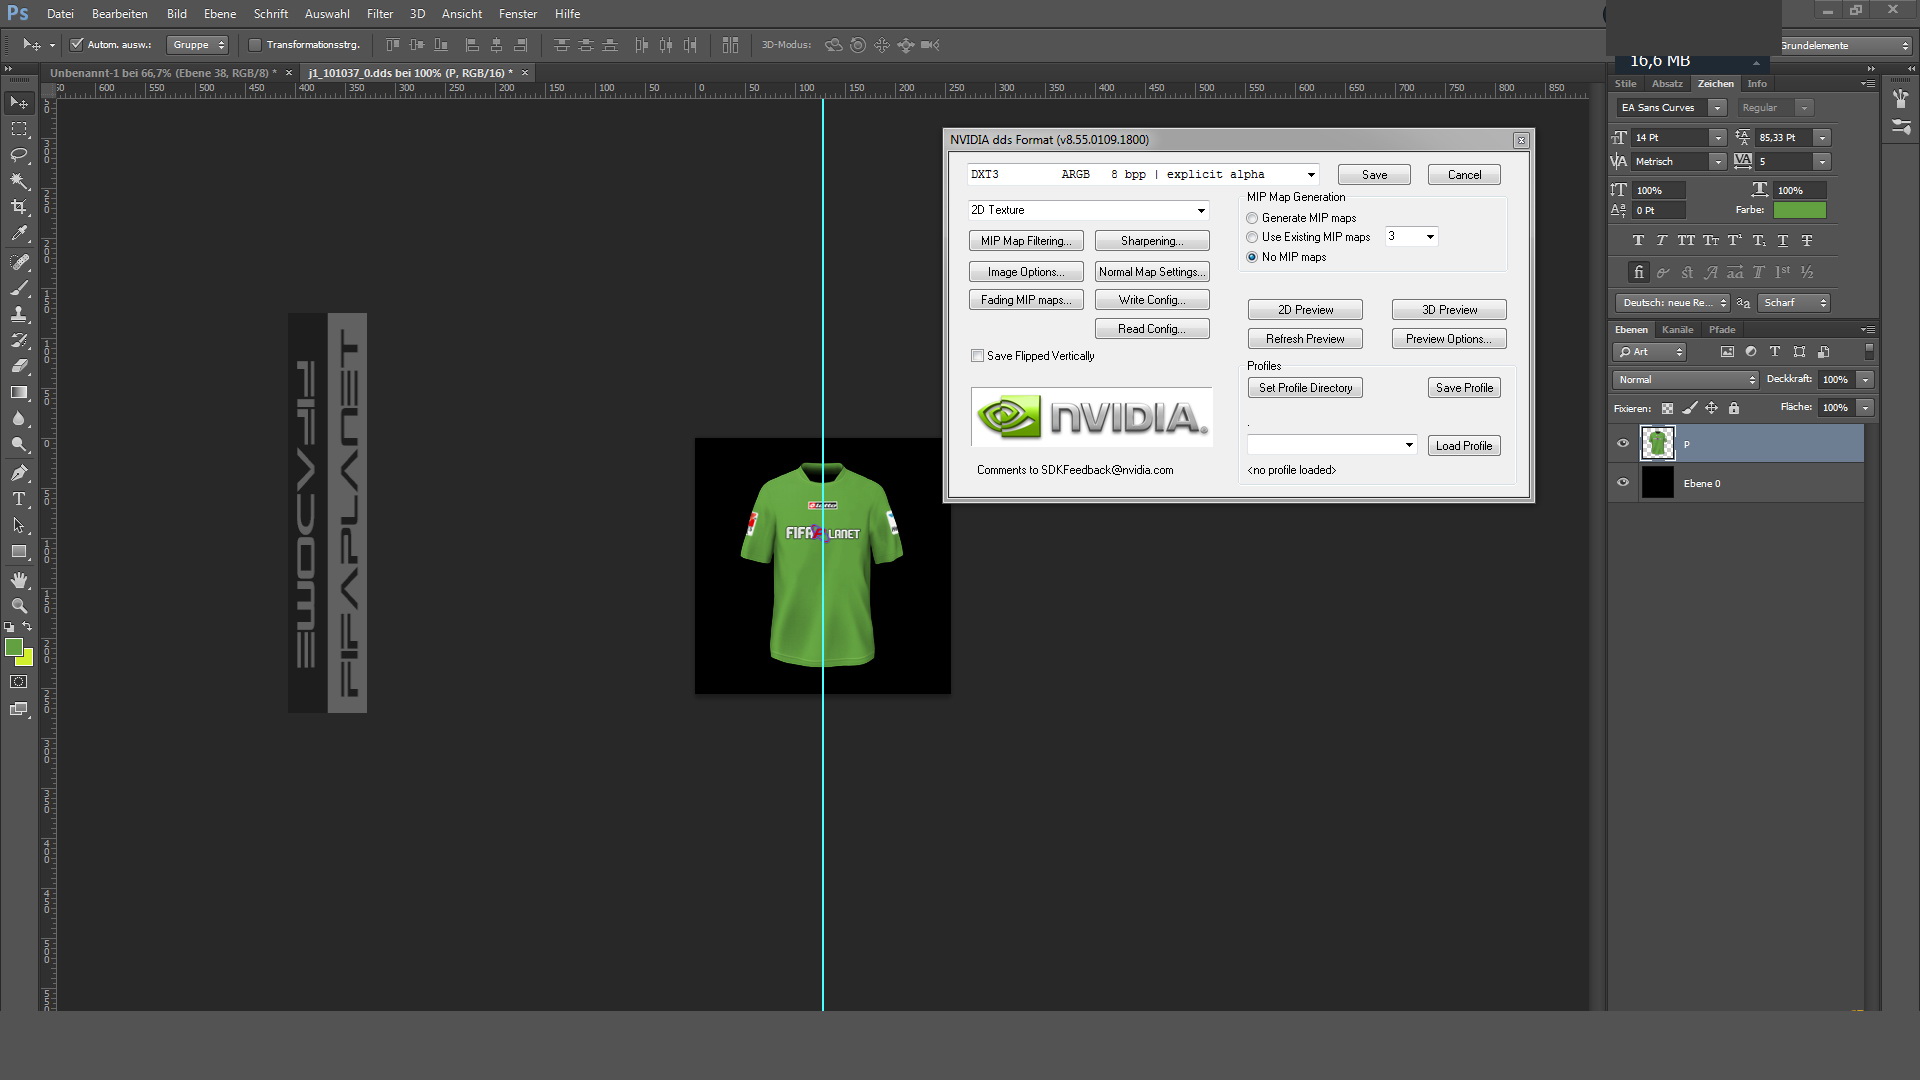The height and width of the screenshot is (1080, 1920).
Task: Select the Move tool
Action: (x=19, y=103)
